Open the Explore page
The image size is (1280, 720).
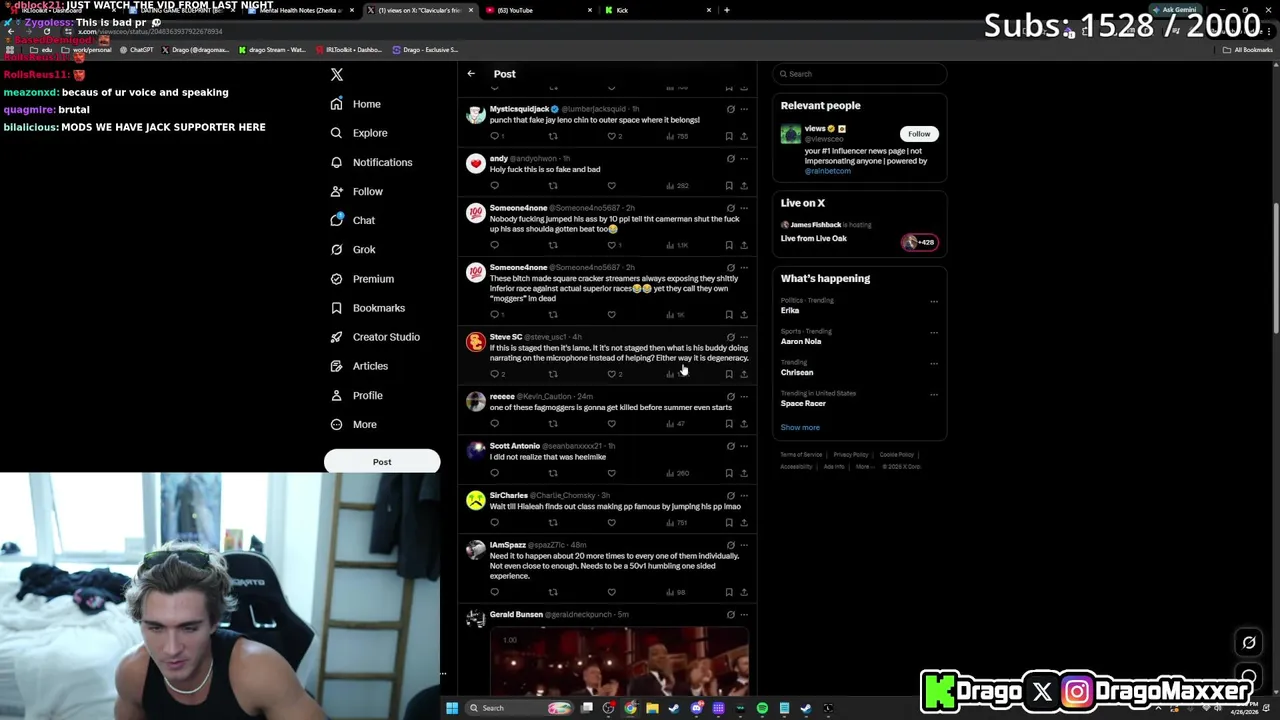coord(358,133)
